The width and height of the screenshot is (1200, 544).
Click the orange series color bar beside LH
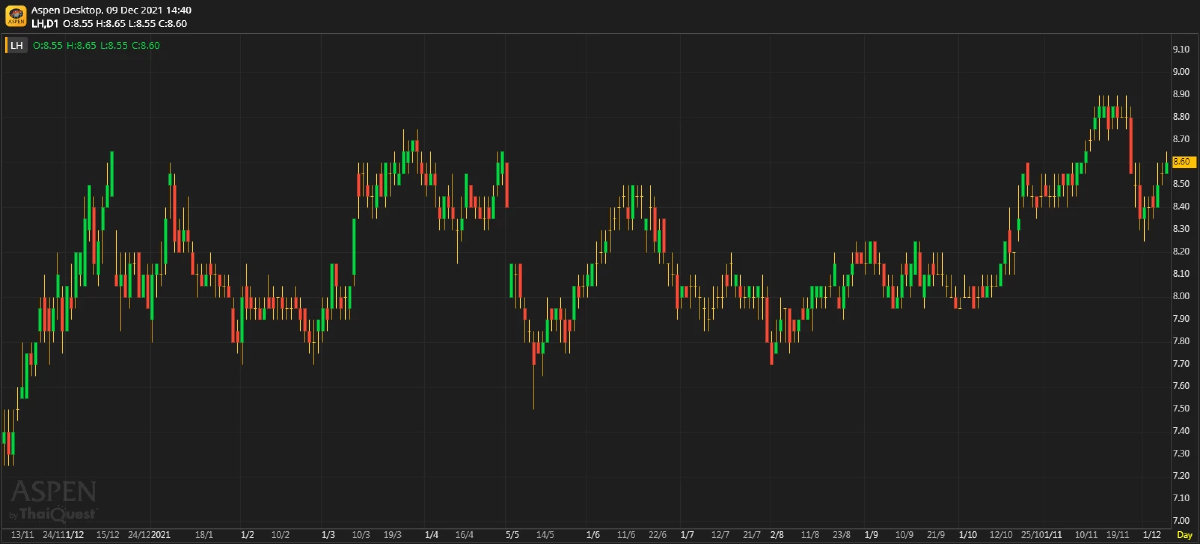(6, 45)
